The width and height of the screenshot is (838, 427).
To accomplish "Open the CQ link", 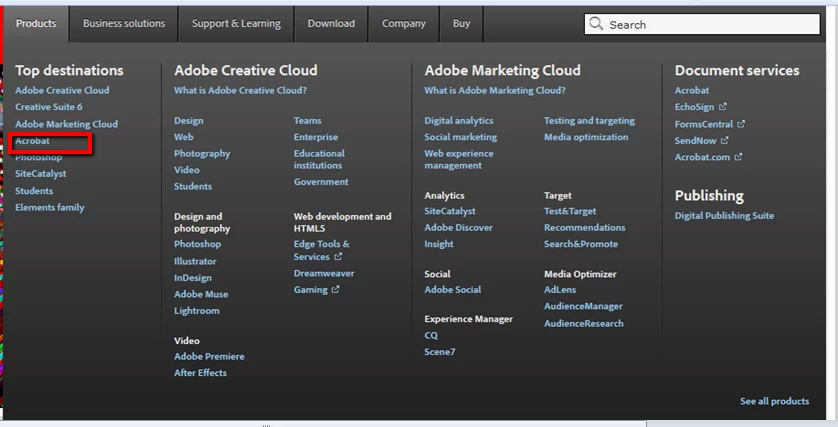I will coord(431,336).
